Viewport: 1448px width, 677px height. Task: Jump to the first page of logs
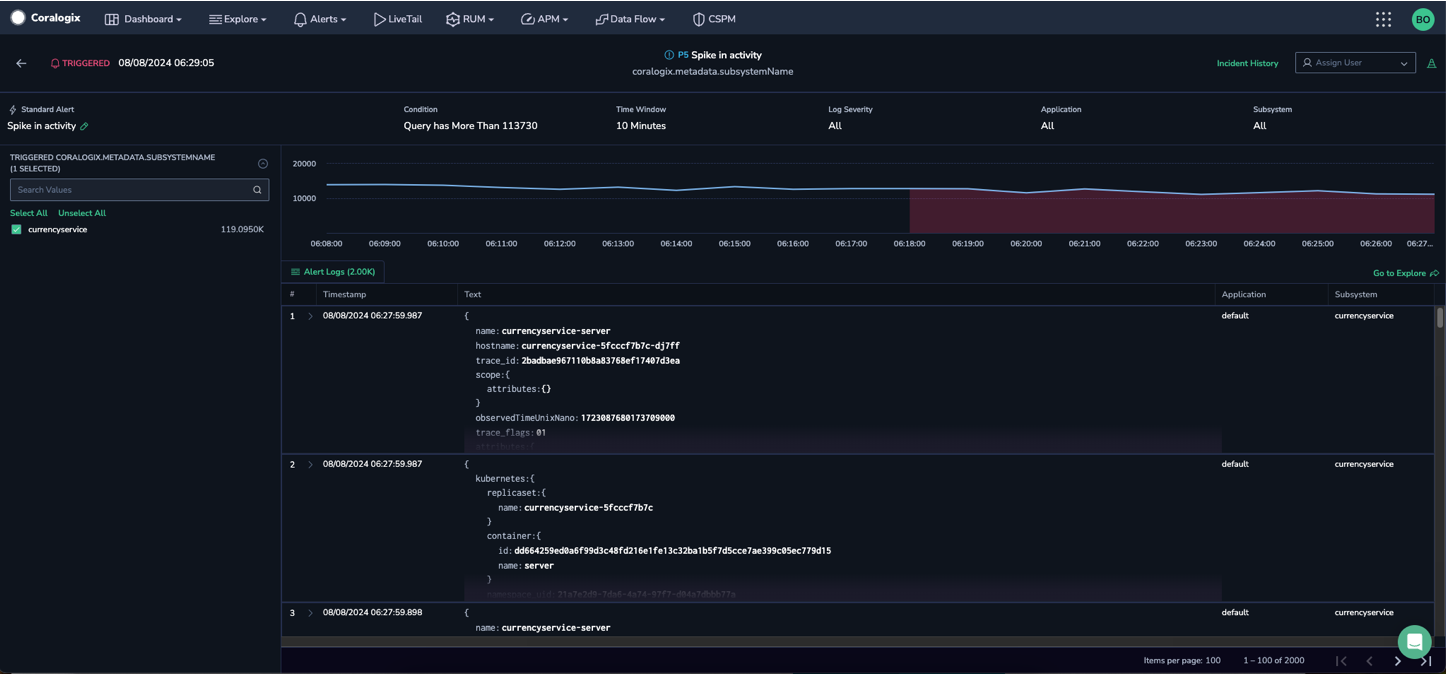pos(1342,661)
